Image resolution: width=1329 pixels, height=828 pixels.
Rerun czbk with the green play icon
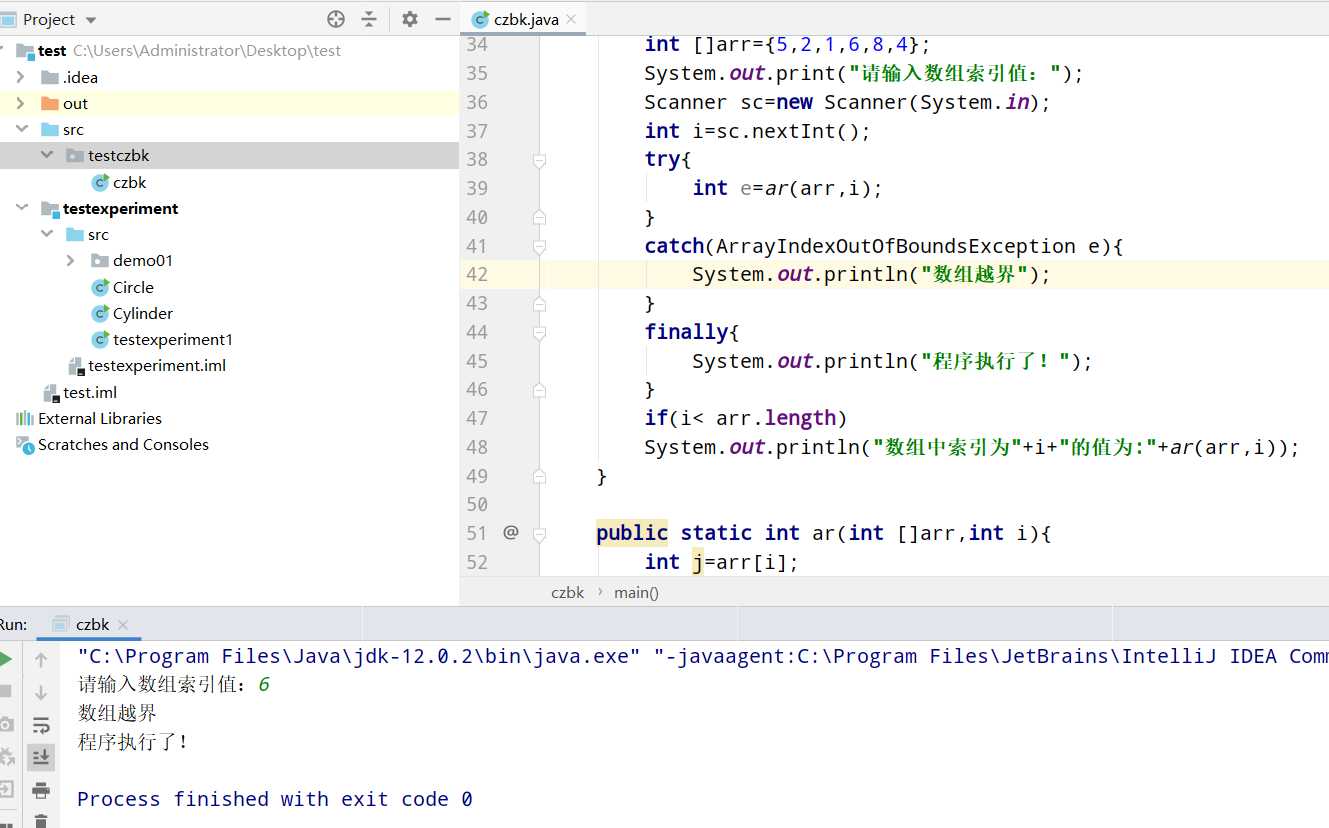click(5, 659)
